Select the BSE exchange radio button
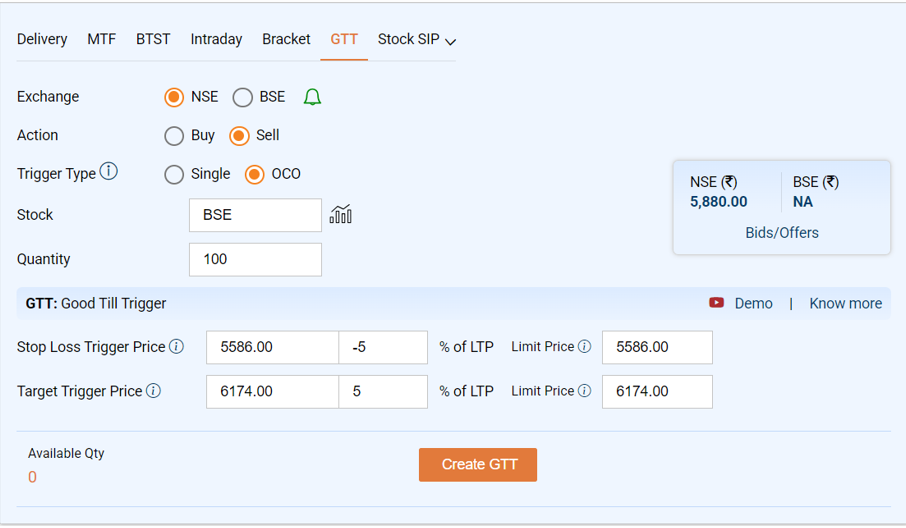 click(243, 97)
